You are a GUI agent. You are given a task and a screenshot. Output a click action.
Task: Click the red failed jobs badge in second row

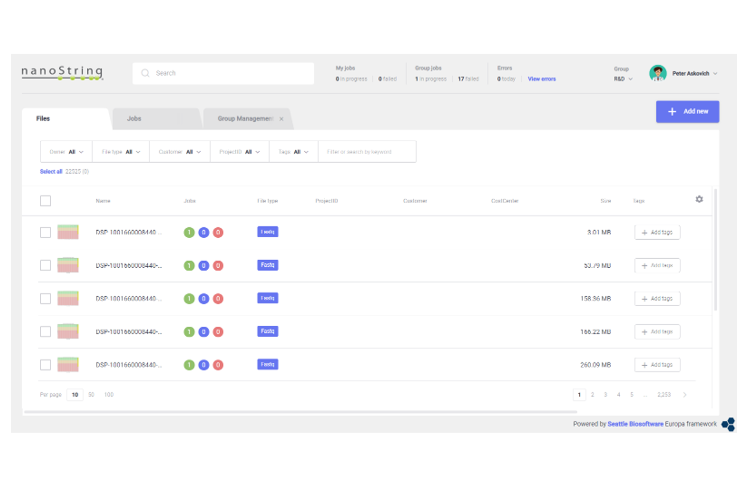click(218, 266)
